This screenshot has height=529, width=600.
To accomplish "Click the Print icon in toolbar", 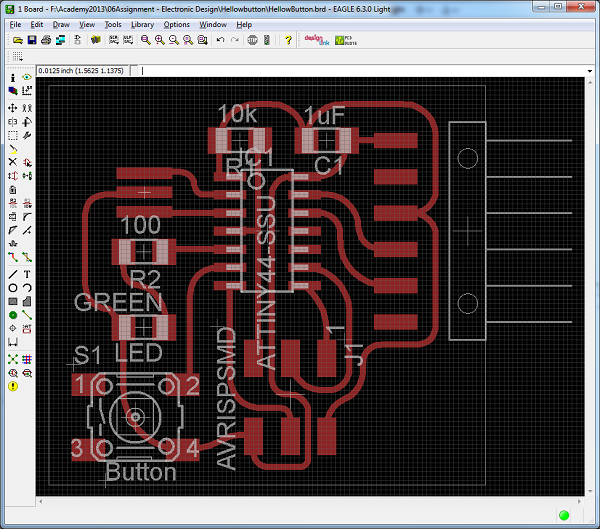I will [x=46, y=40].
